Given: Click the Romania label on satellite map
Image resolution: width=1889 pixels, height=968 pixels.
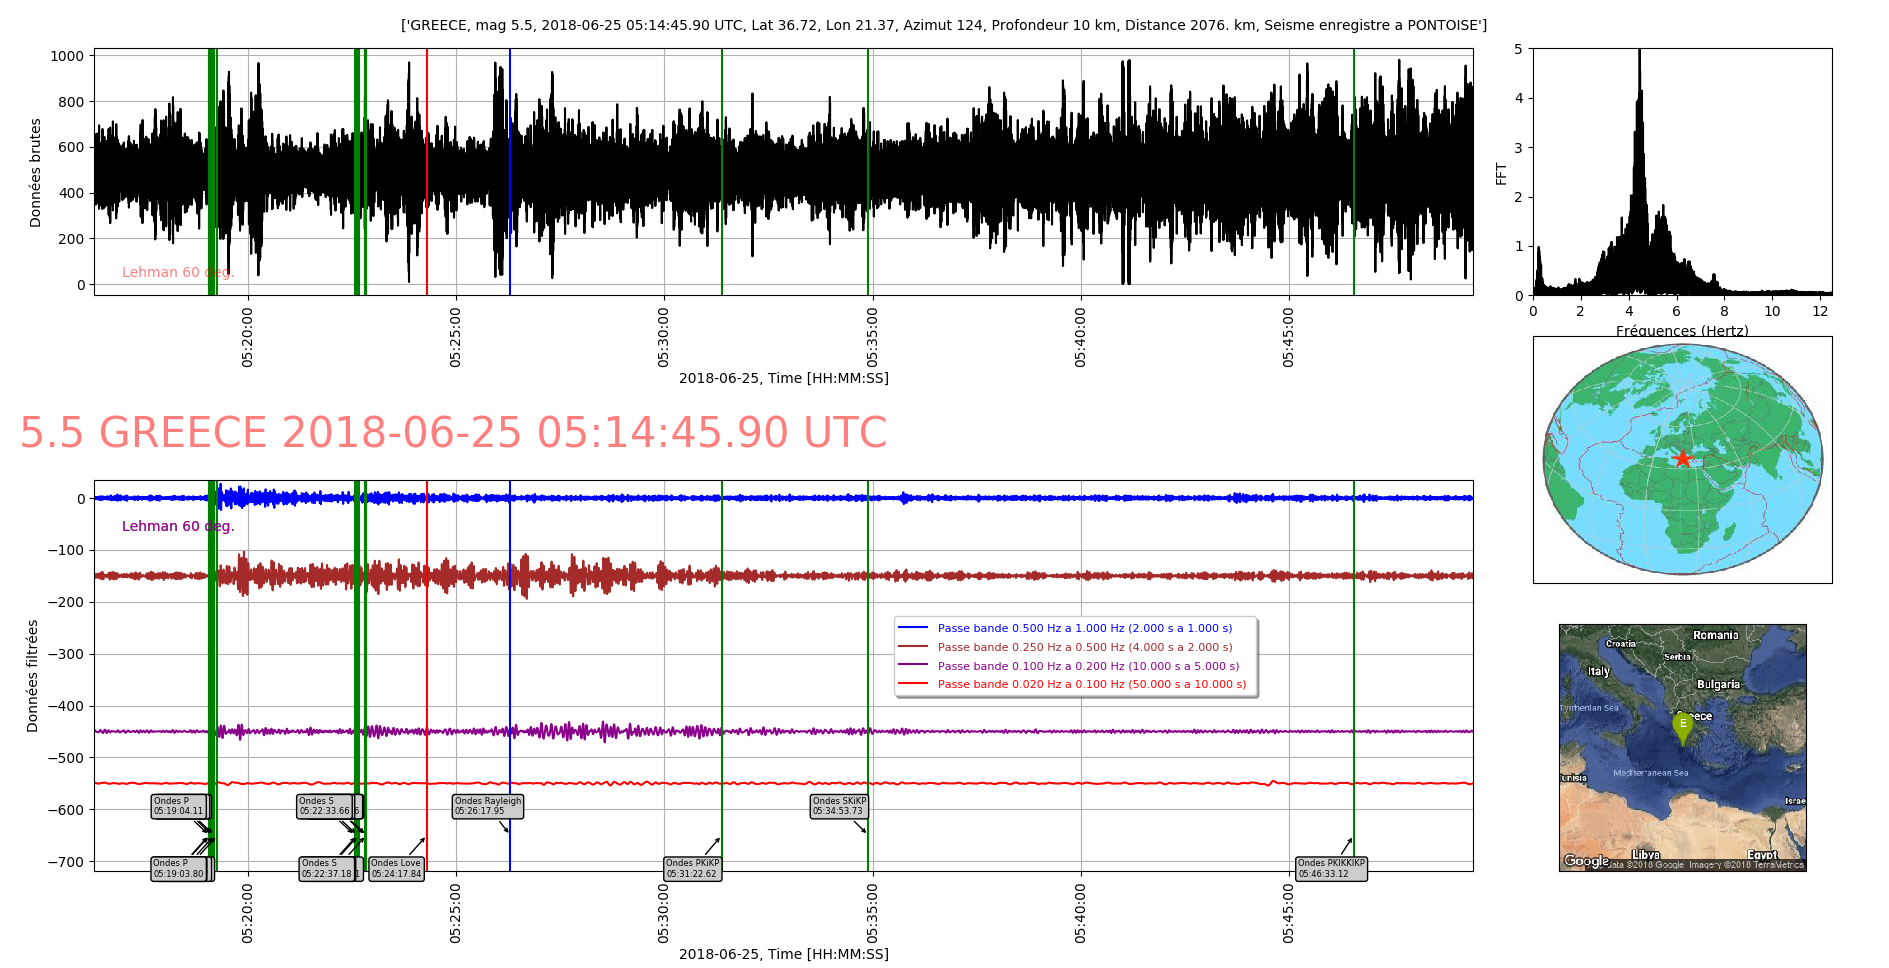Looking at the screenshot, I should click(x=1715, y=635).
